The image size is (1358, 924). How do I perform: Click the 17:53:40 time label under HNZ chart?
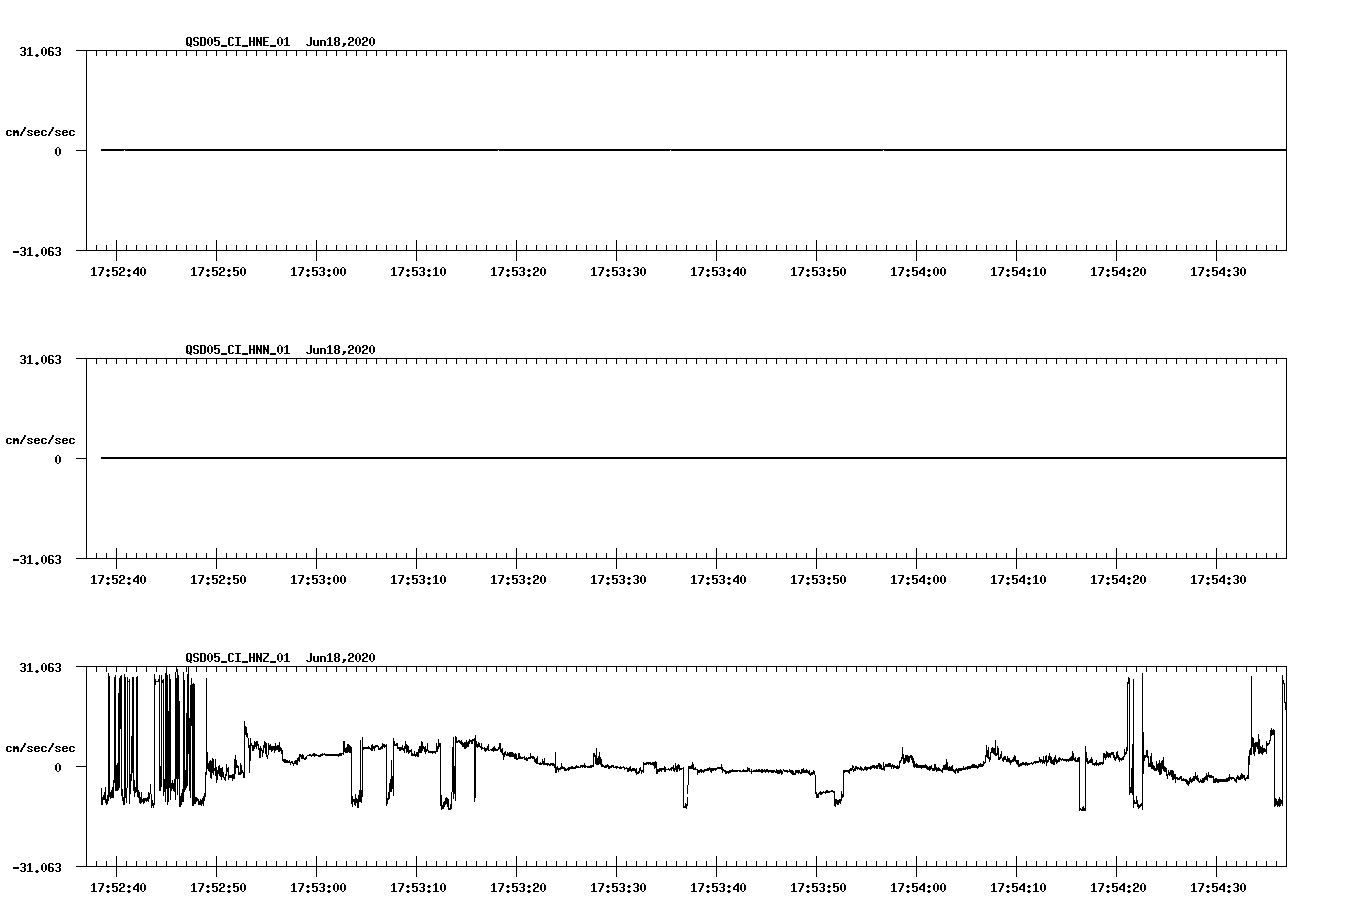[718, 888]
